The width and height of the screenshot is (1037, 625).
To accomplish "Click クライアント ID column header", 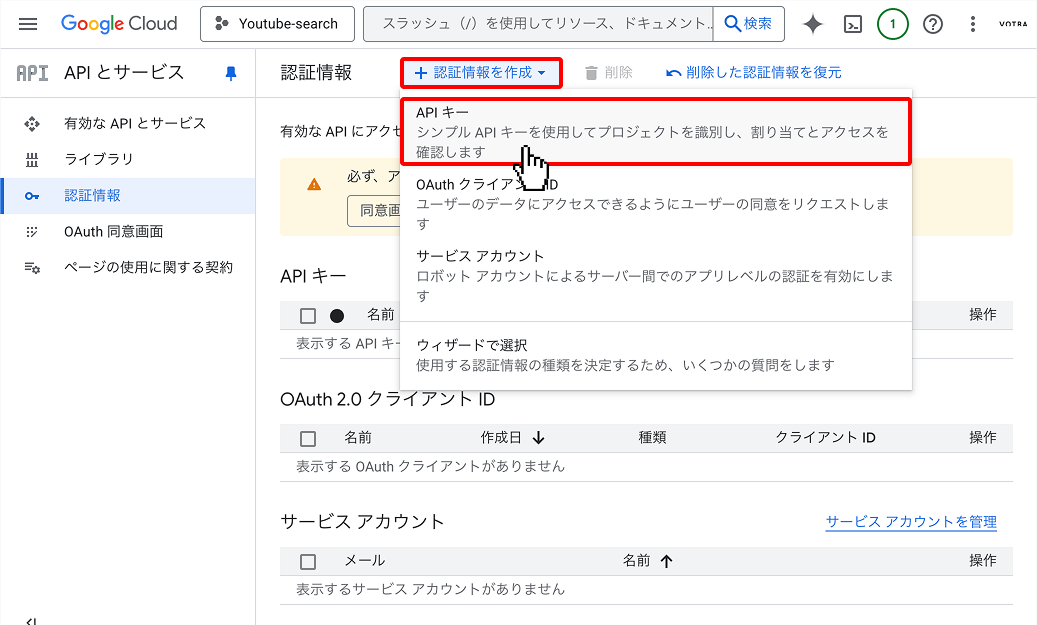I will [825, 437].
